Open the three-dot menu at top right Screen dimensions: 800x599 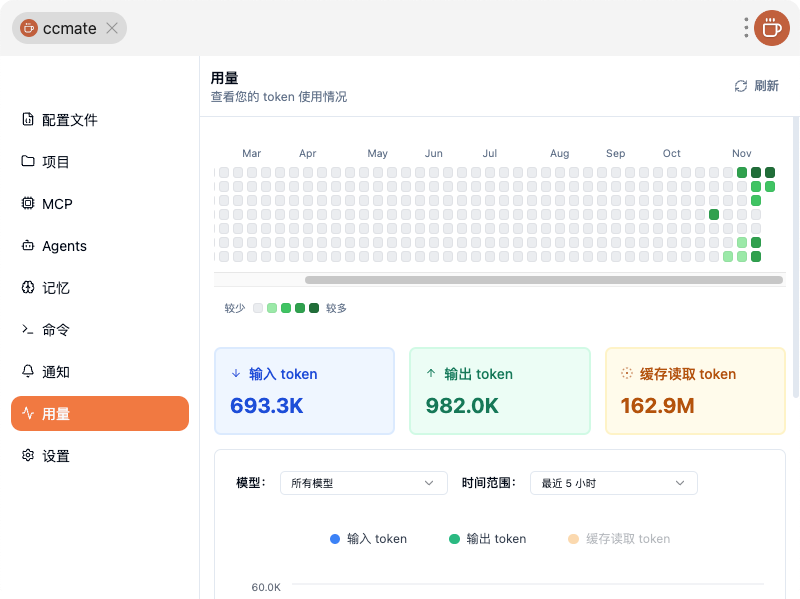point(746,28)
